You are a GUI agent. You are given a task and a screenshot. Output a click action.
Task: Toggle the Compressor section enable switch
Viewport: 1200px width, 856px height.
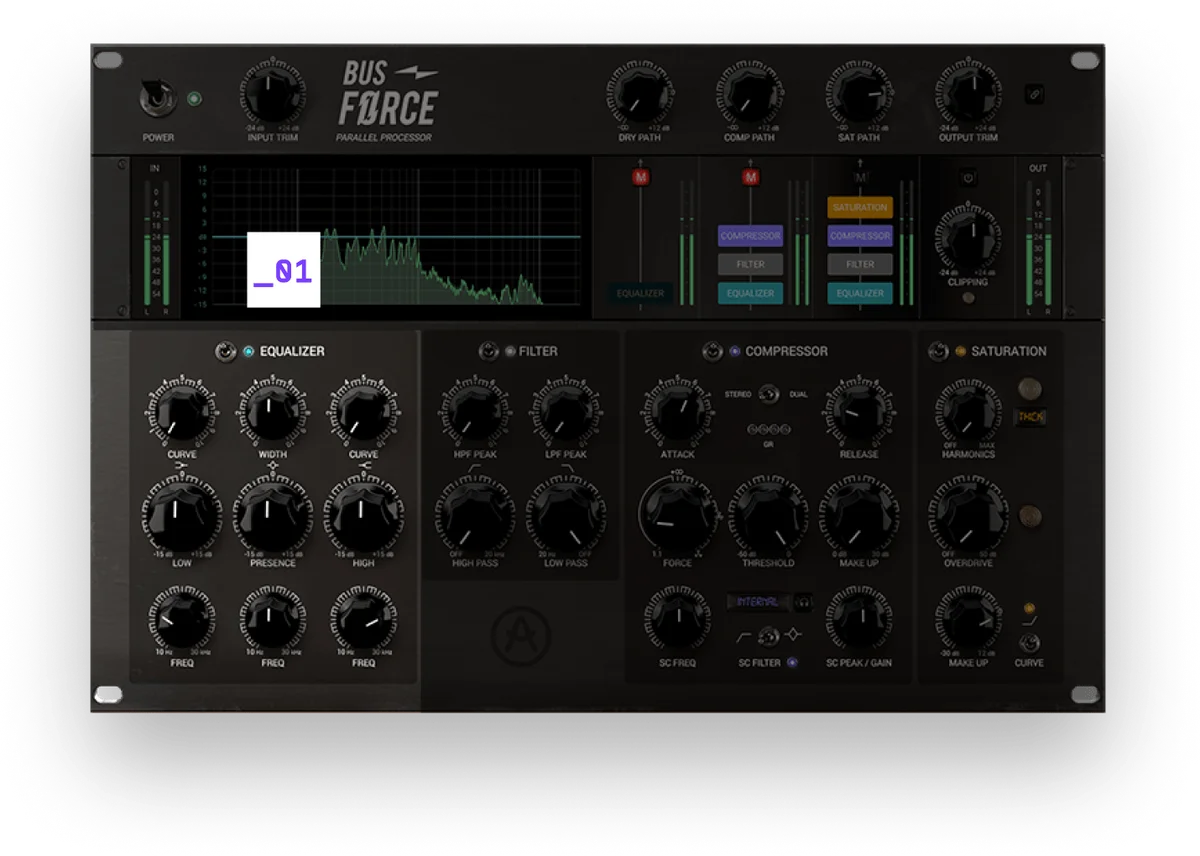pyautogui.click(x=712, y=351)
